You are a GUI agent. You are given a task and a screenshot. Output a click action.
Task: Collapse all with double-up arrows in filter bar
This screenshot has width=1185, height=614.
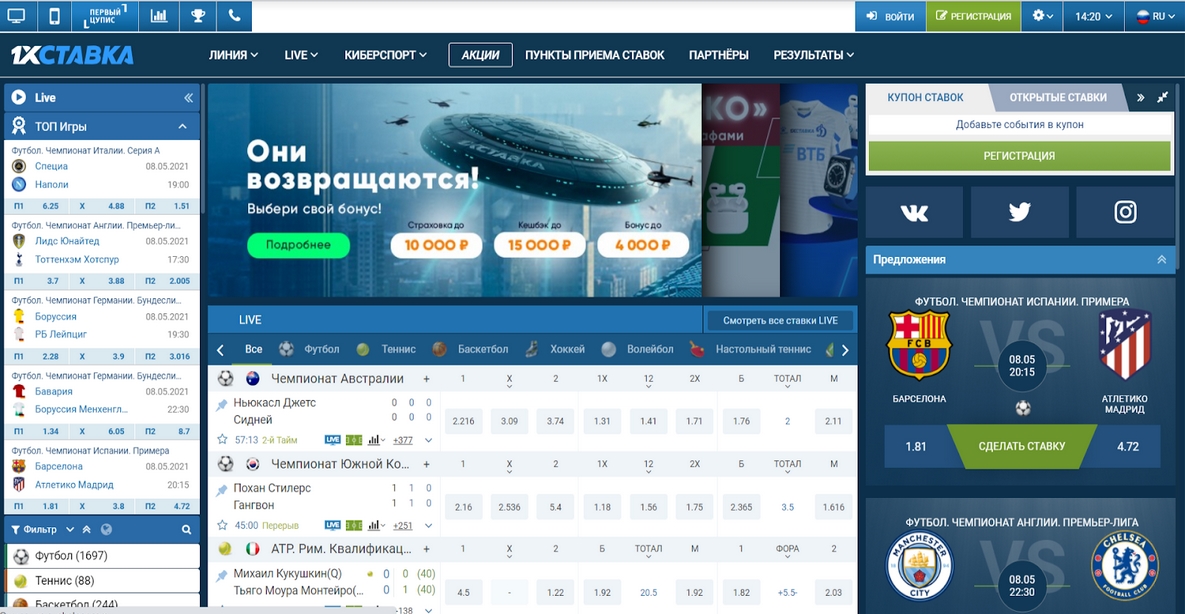tap(87, 530)
